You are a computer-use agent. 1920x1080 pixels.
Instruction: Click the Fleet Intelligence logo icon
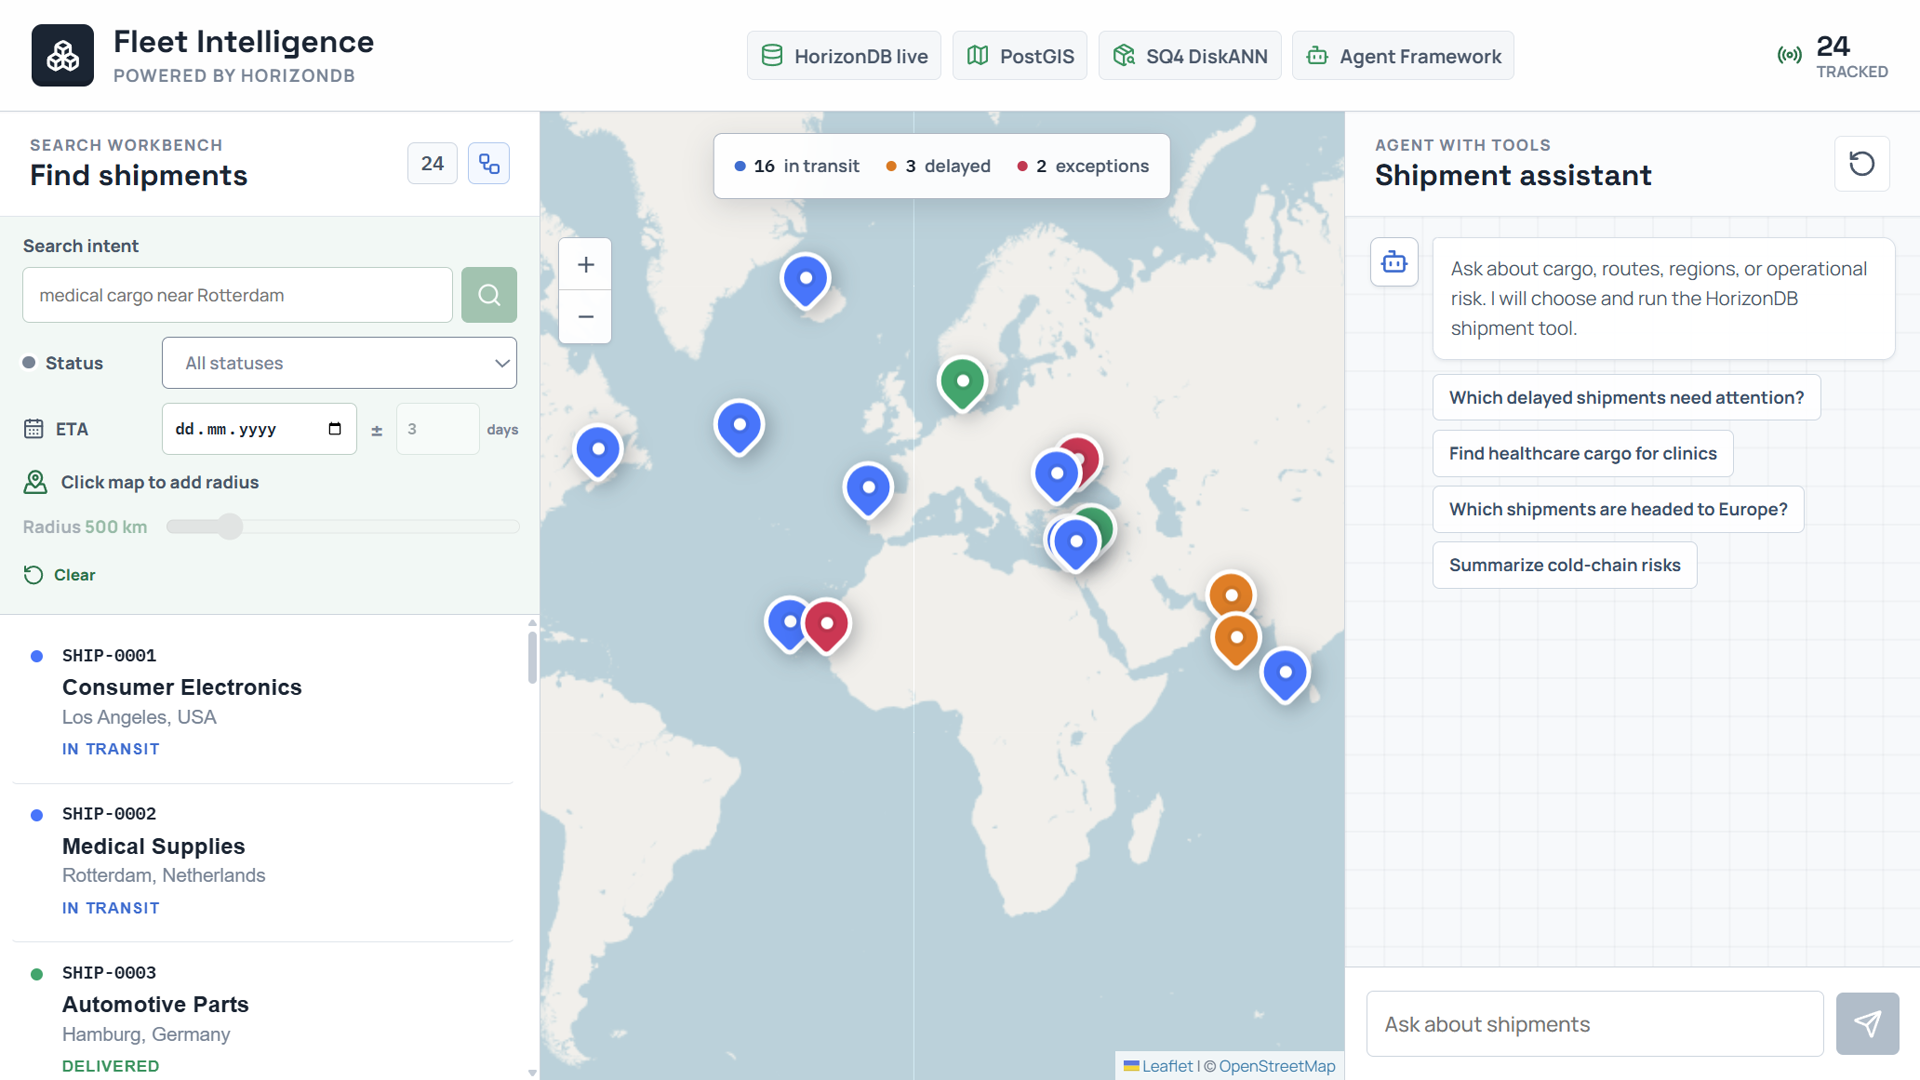pyautogui.click(x=62, y=56)
